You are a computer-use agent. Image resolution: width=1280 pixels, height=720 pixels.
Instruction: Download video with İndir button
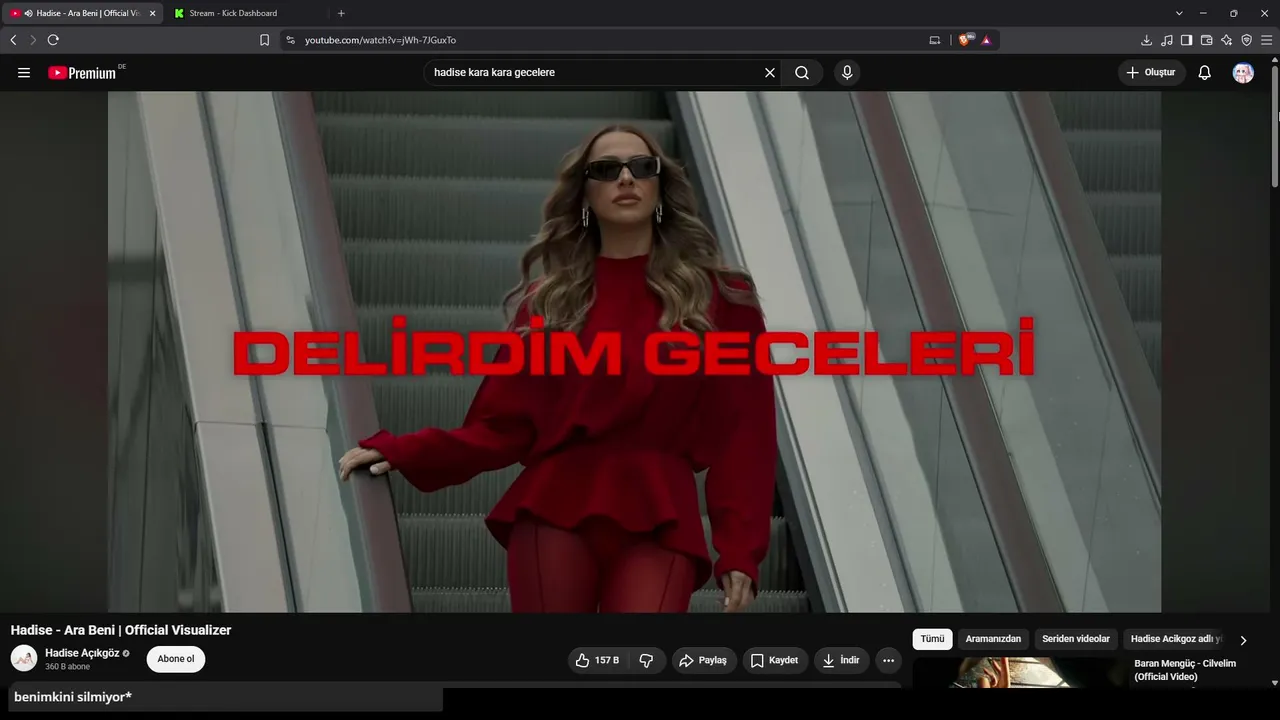(841, 660)
